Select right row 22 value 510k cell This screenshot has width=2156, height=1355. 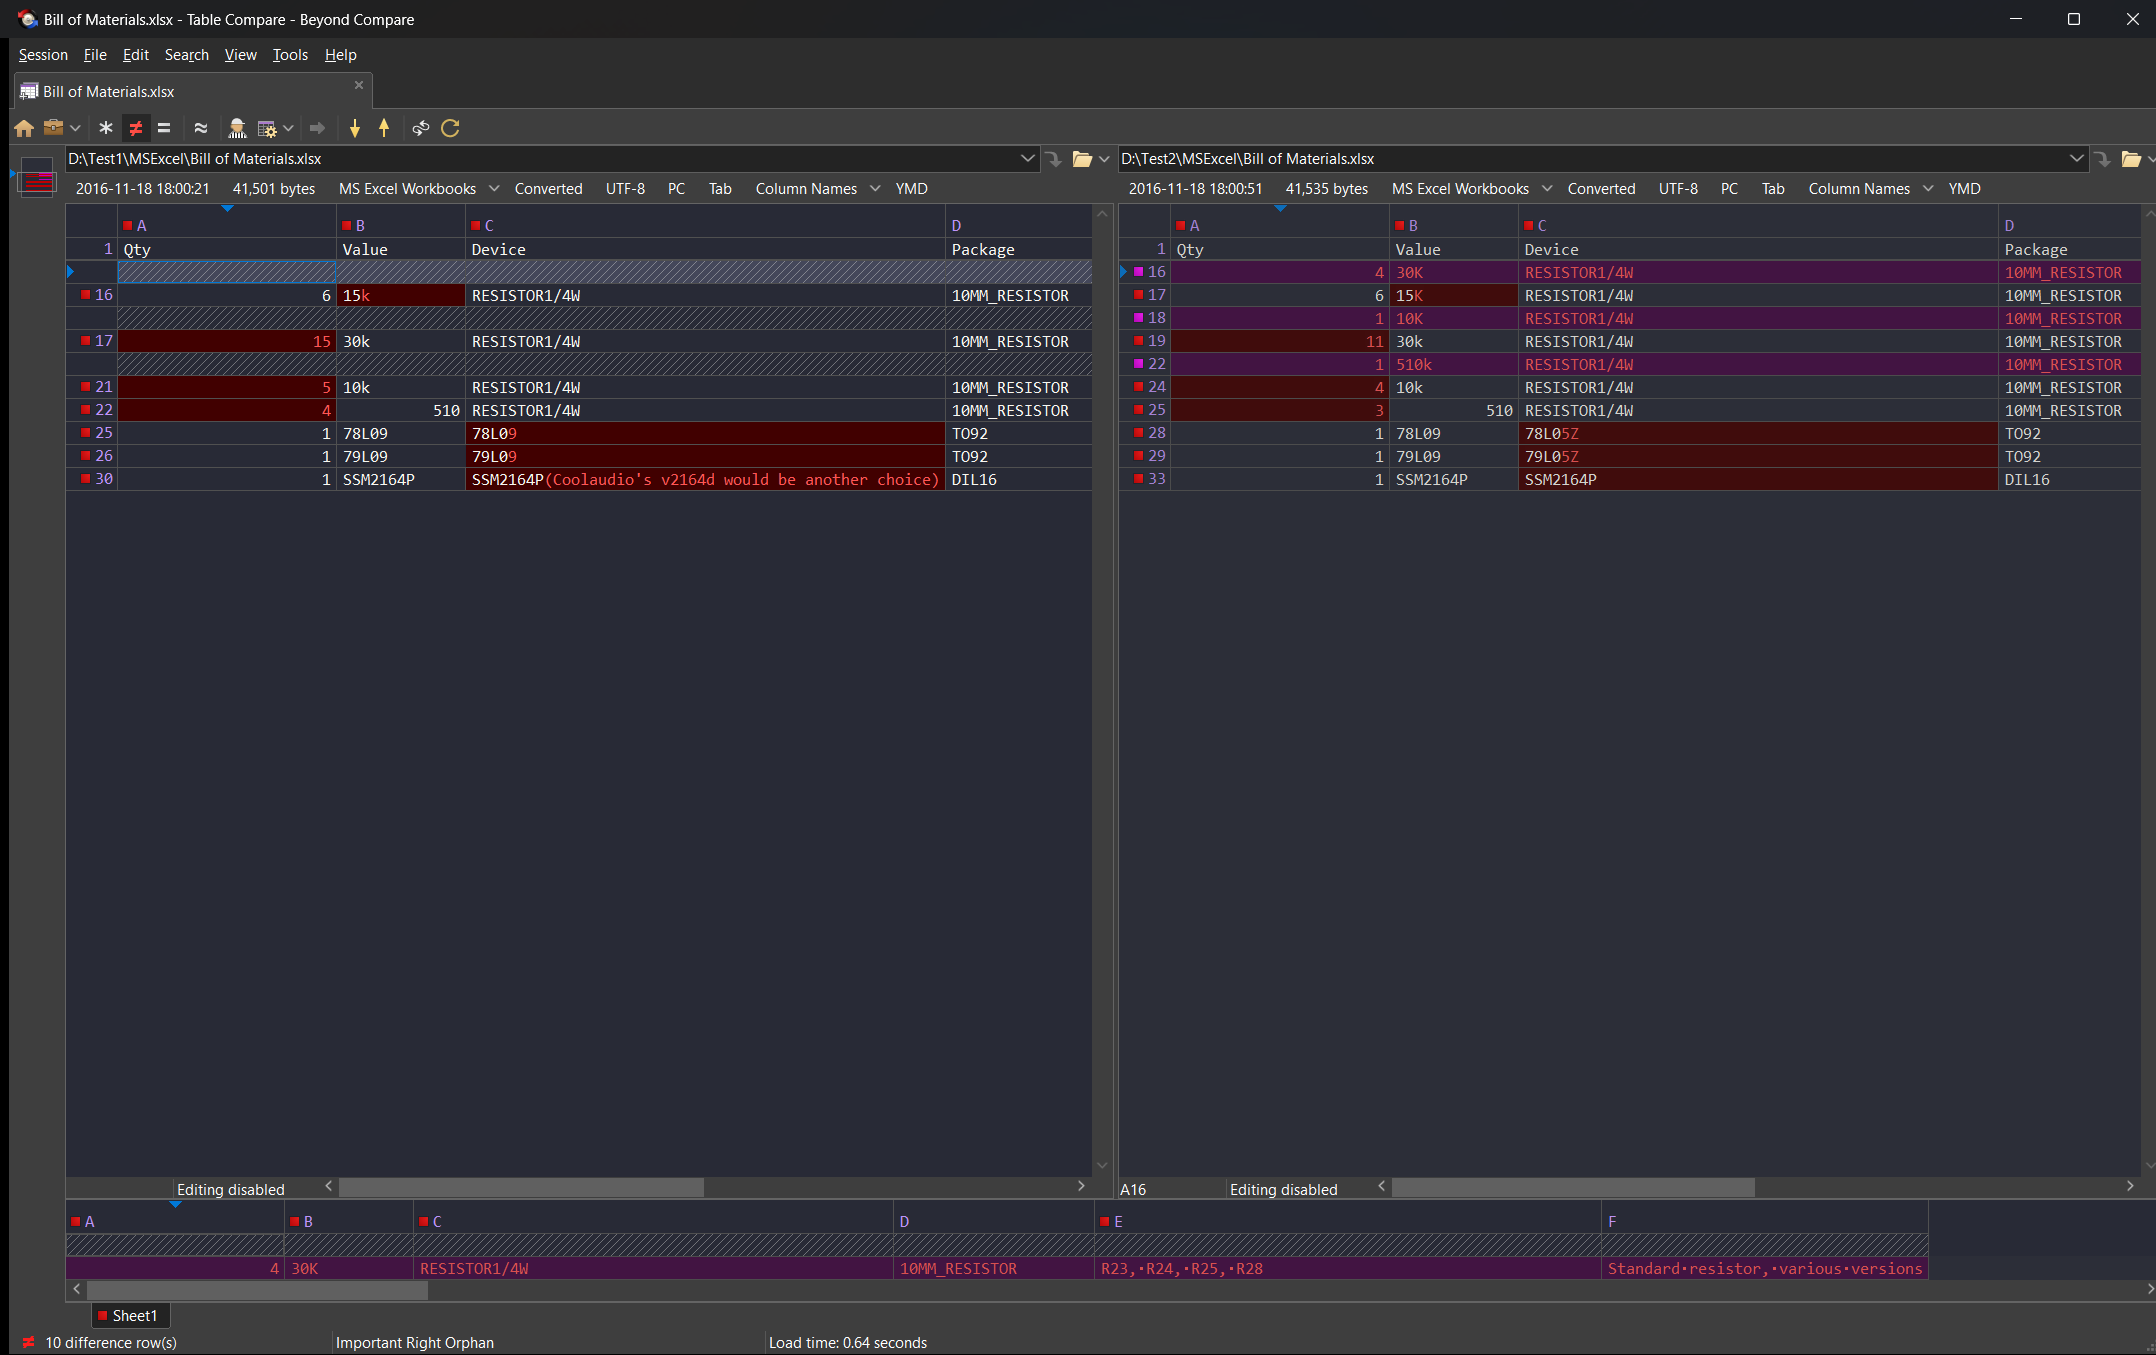pos(1454,365)
